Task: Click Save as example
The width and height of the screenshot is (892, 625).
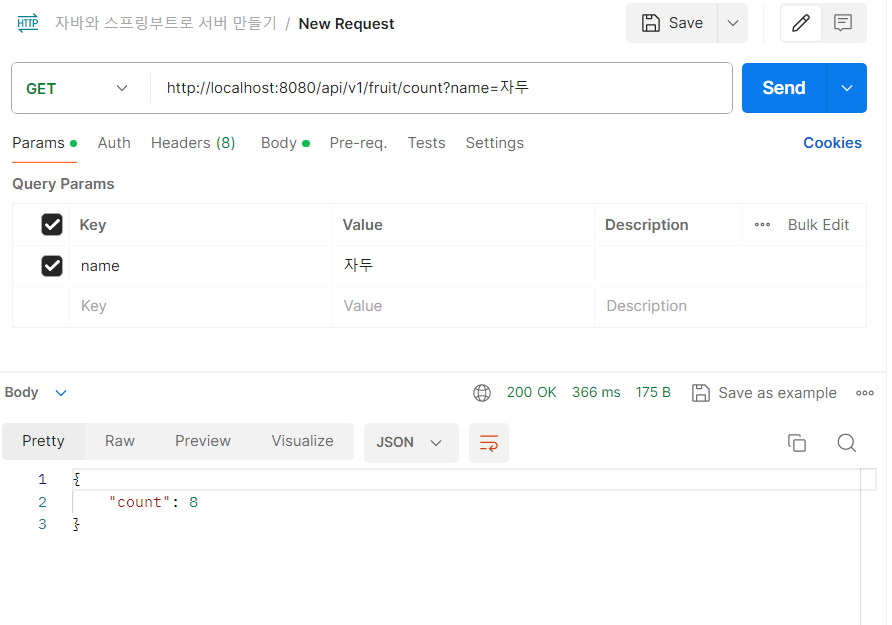Action: tap(777, 393)
